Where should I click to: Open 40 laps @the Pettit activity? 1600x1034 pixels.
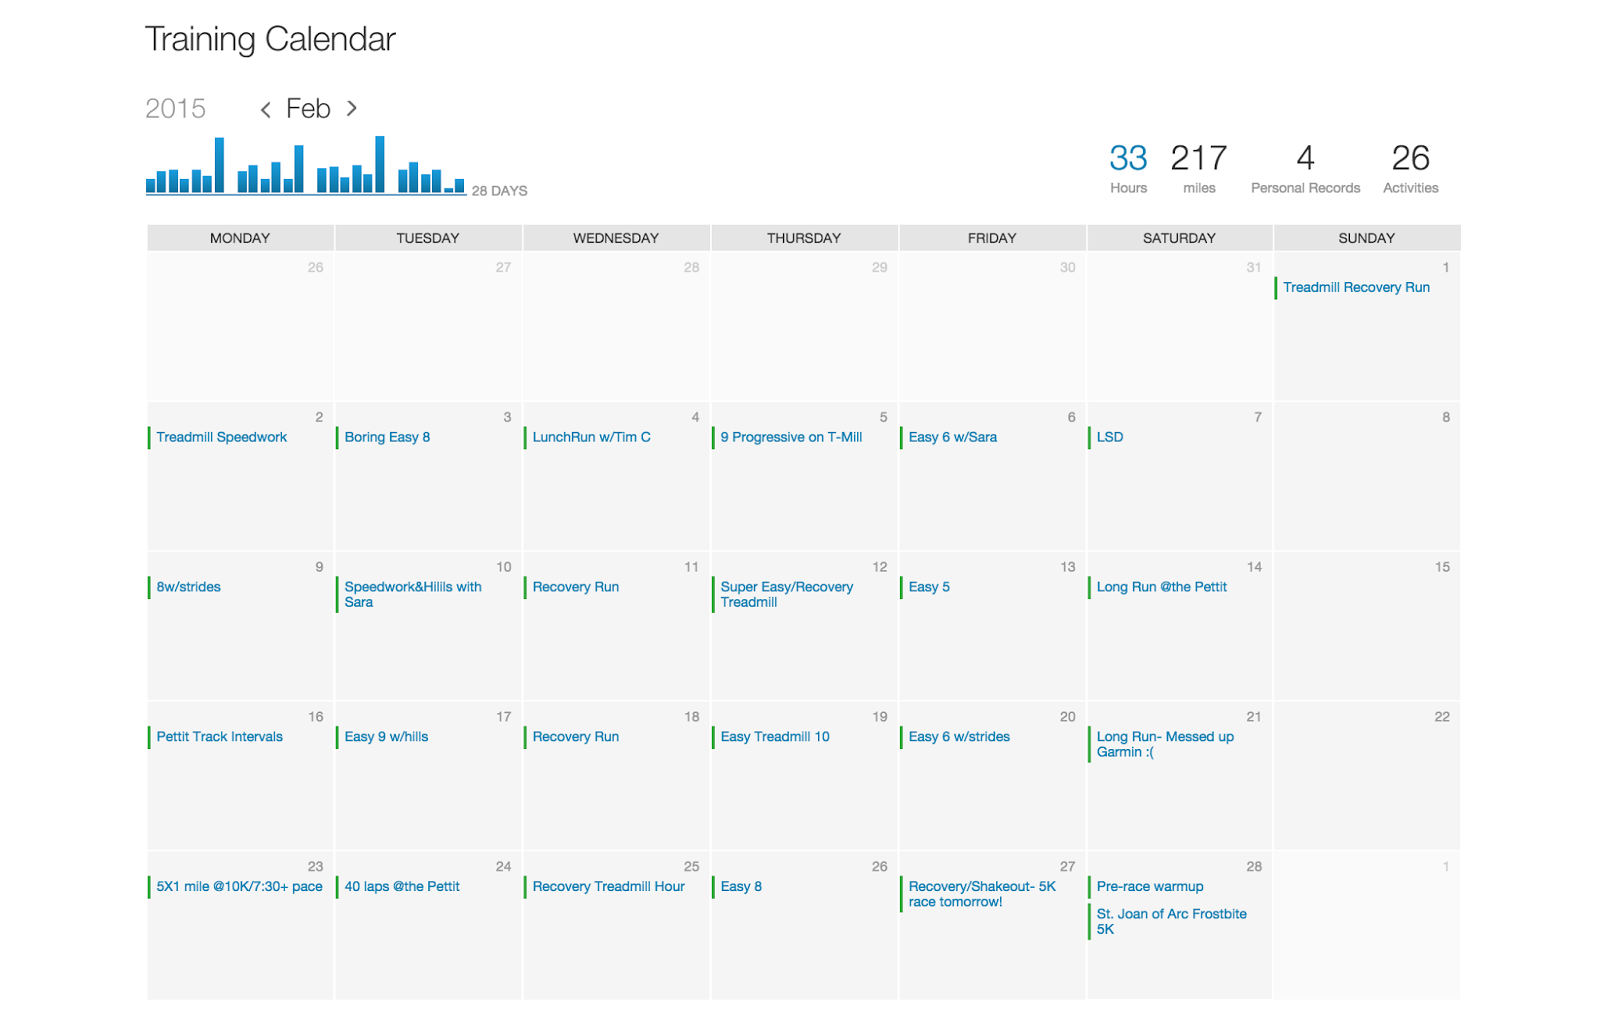[402, 887]
